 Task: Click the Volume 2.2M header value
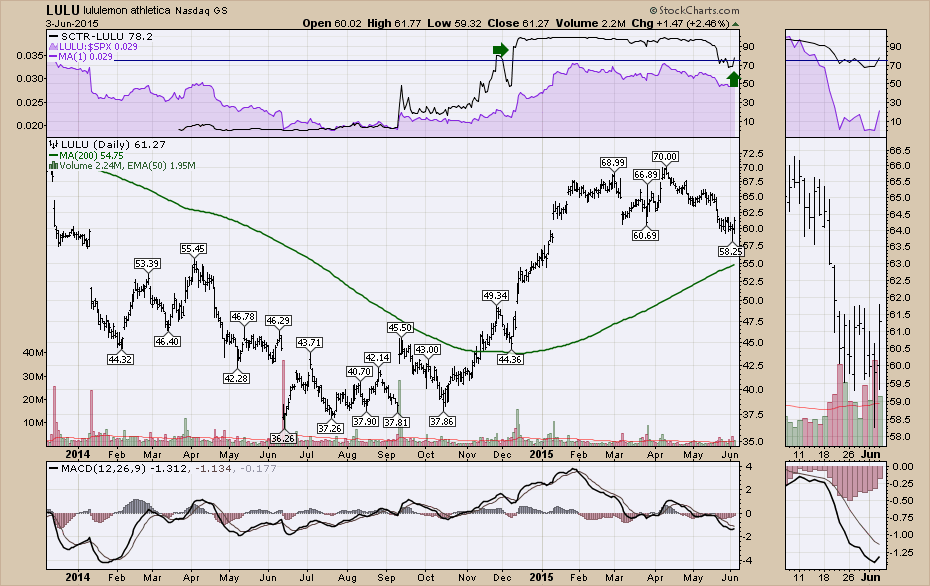(x=591, y=24)
